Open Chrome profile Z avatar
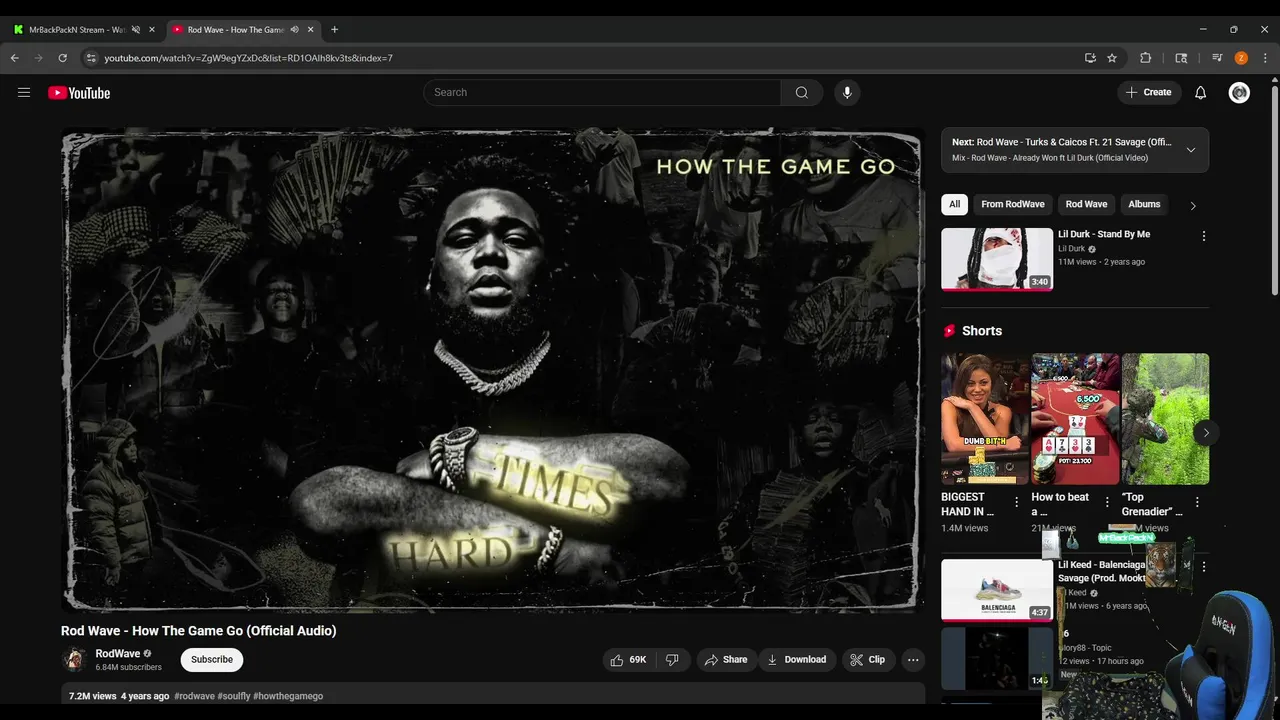 pos(1241,58)
